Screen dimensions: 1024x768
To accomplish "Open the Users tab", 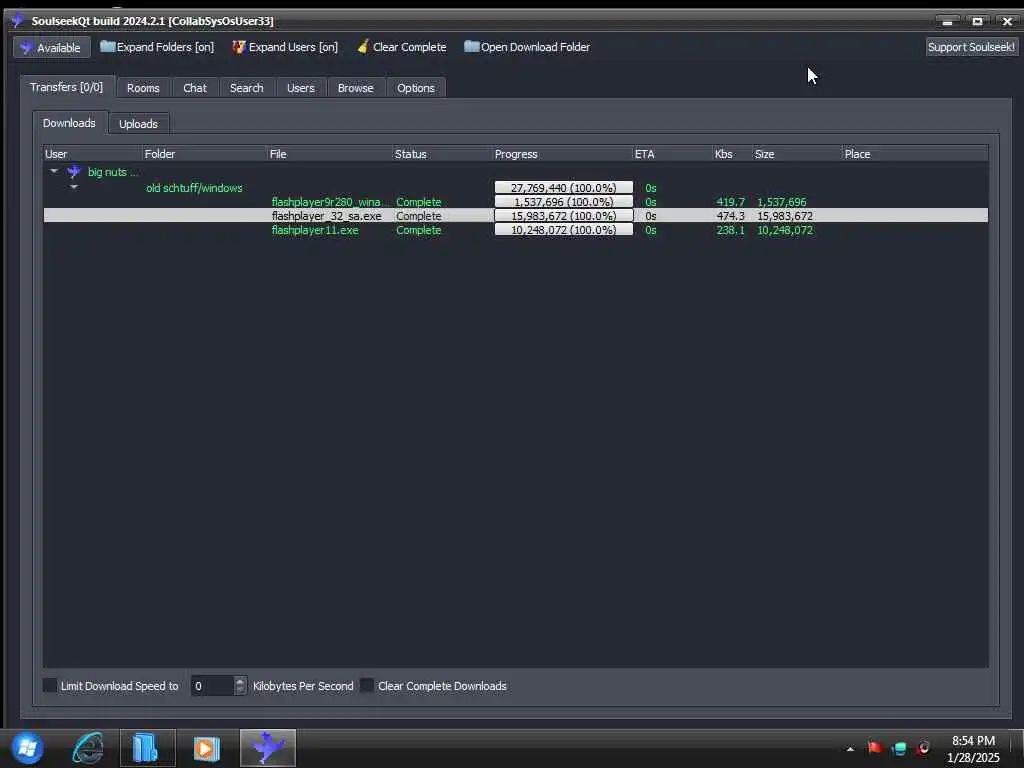I will coord(300,88).
